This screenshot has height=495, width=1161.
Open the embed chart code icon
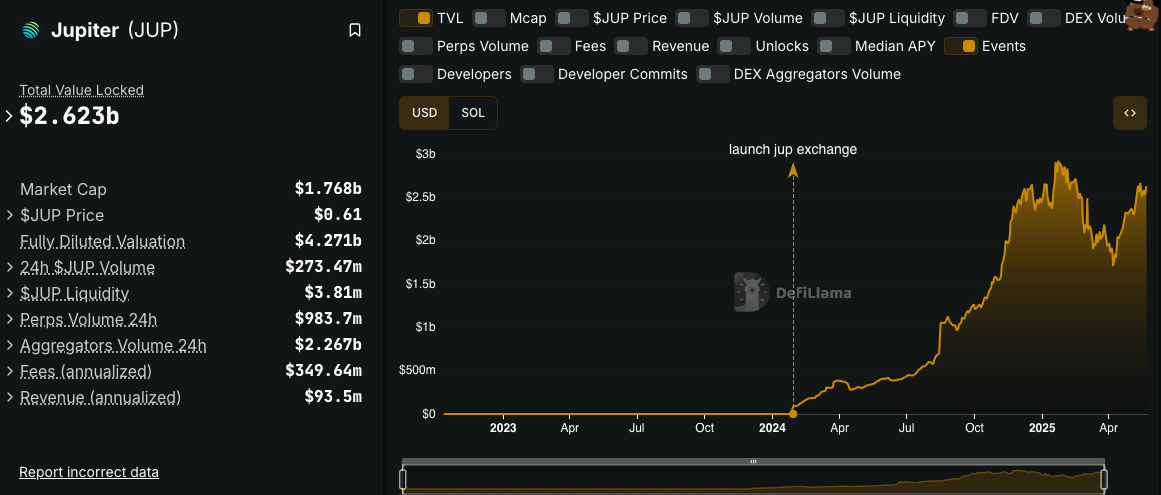[x=1129, y=113]
